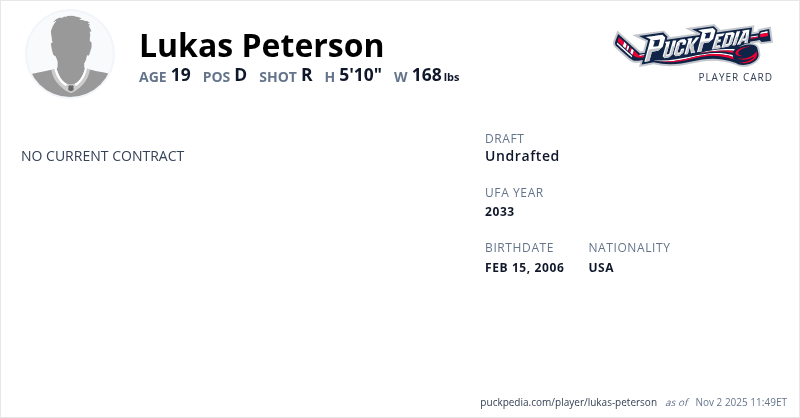
Task: Click the USA nationality value
Action: tap(601, 267)
